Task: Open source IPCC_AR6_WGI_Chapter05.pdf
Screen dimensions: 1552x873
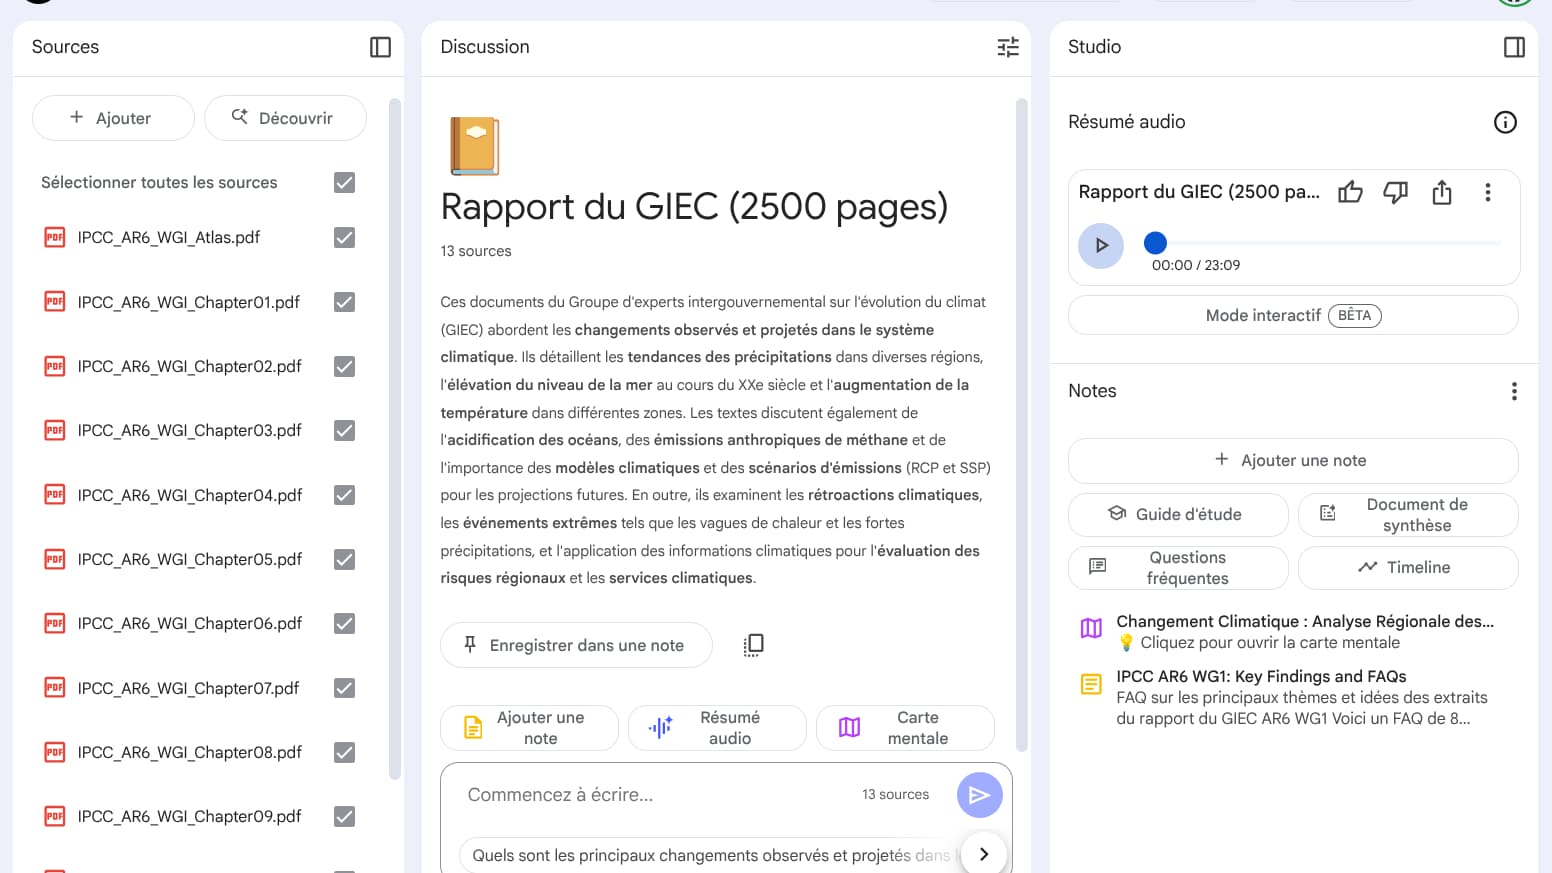Action: (x=190, y=559)
